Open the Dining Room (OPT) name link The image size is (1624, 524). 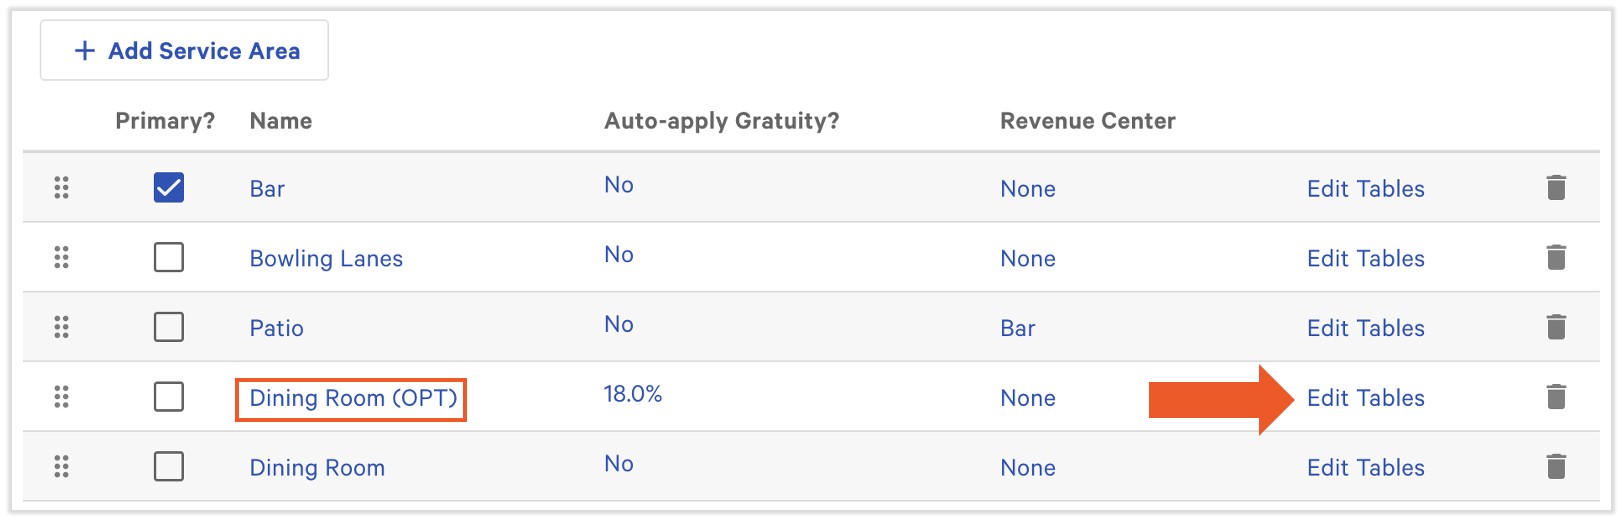coord(352,398)
